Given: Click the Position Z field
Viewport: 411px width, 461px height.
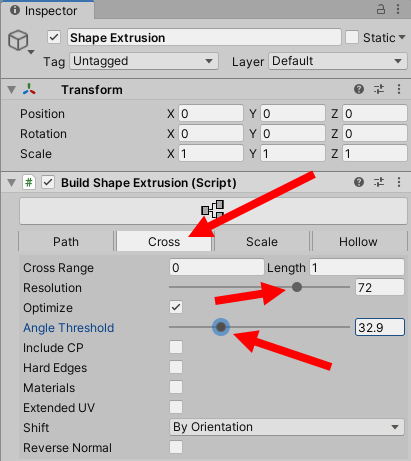Looking at the screenshot, I should [x=375, y=113].
